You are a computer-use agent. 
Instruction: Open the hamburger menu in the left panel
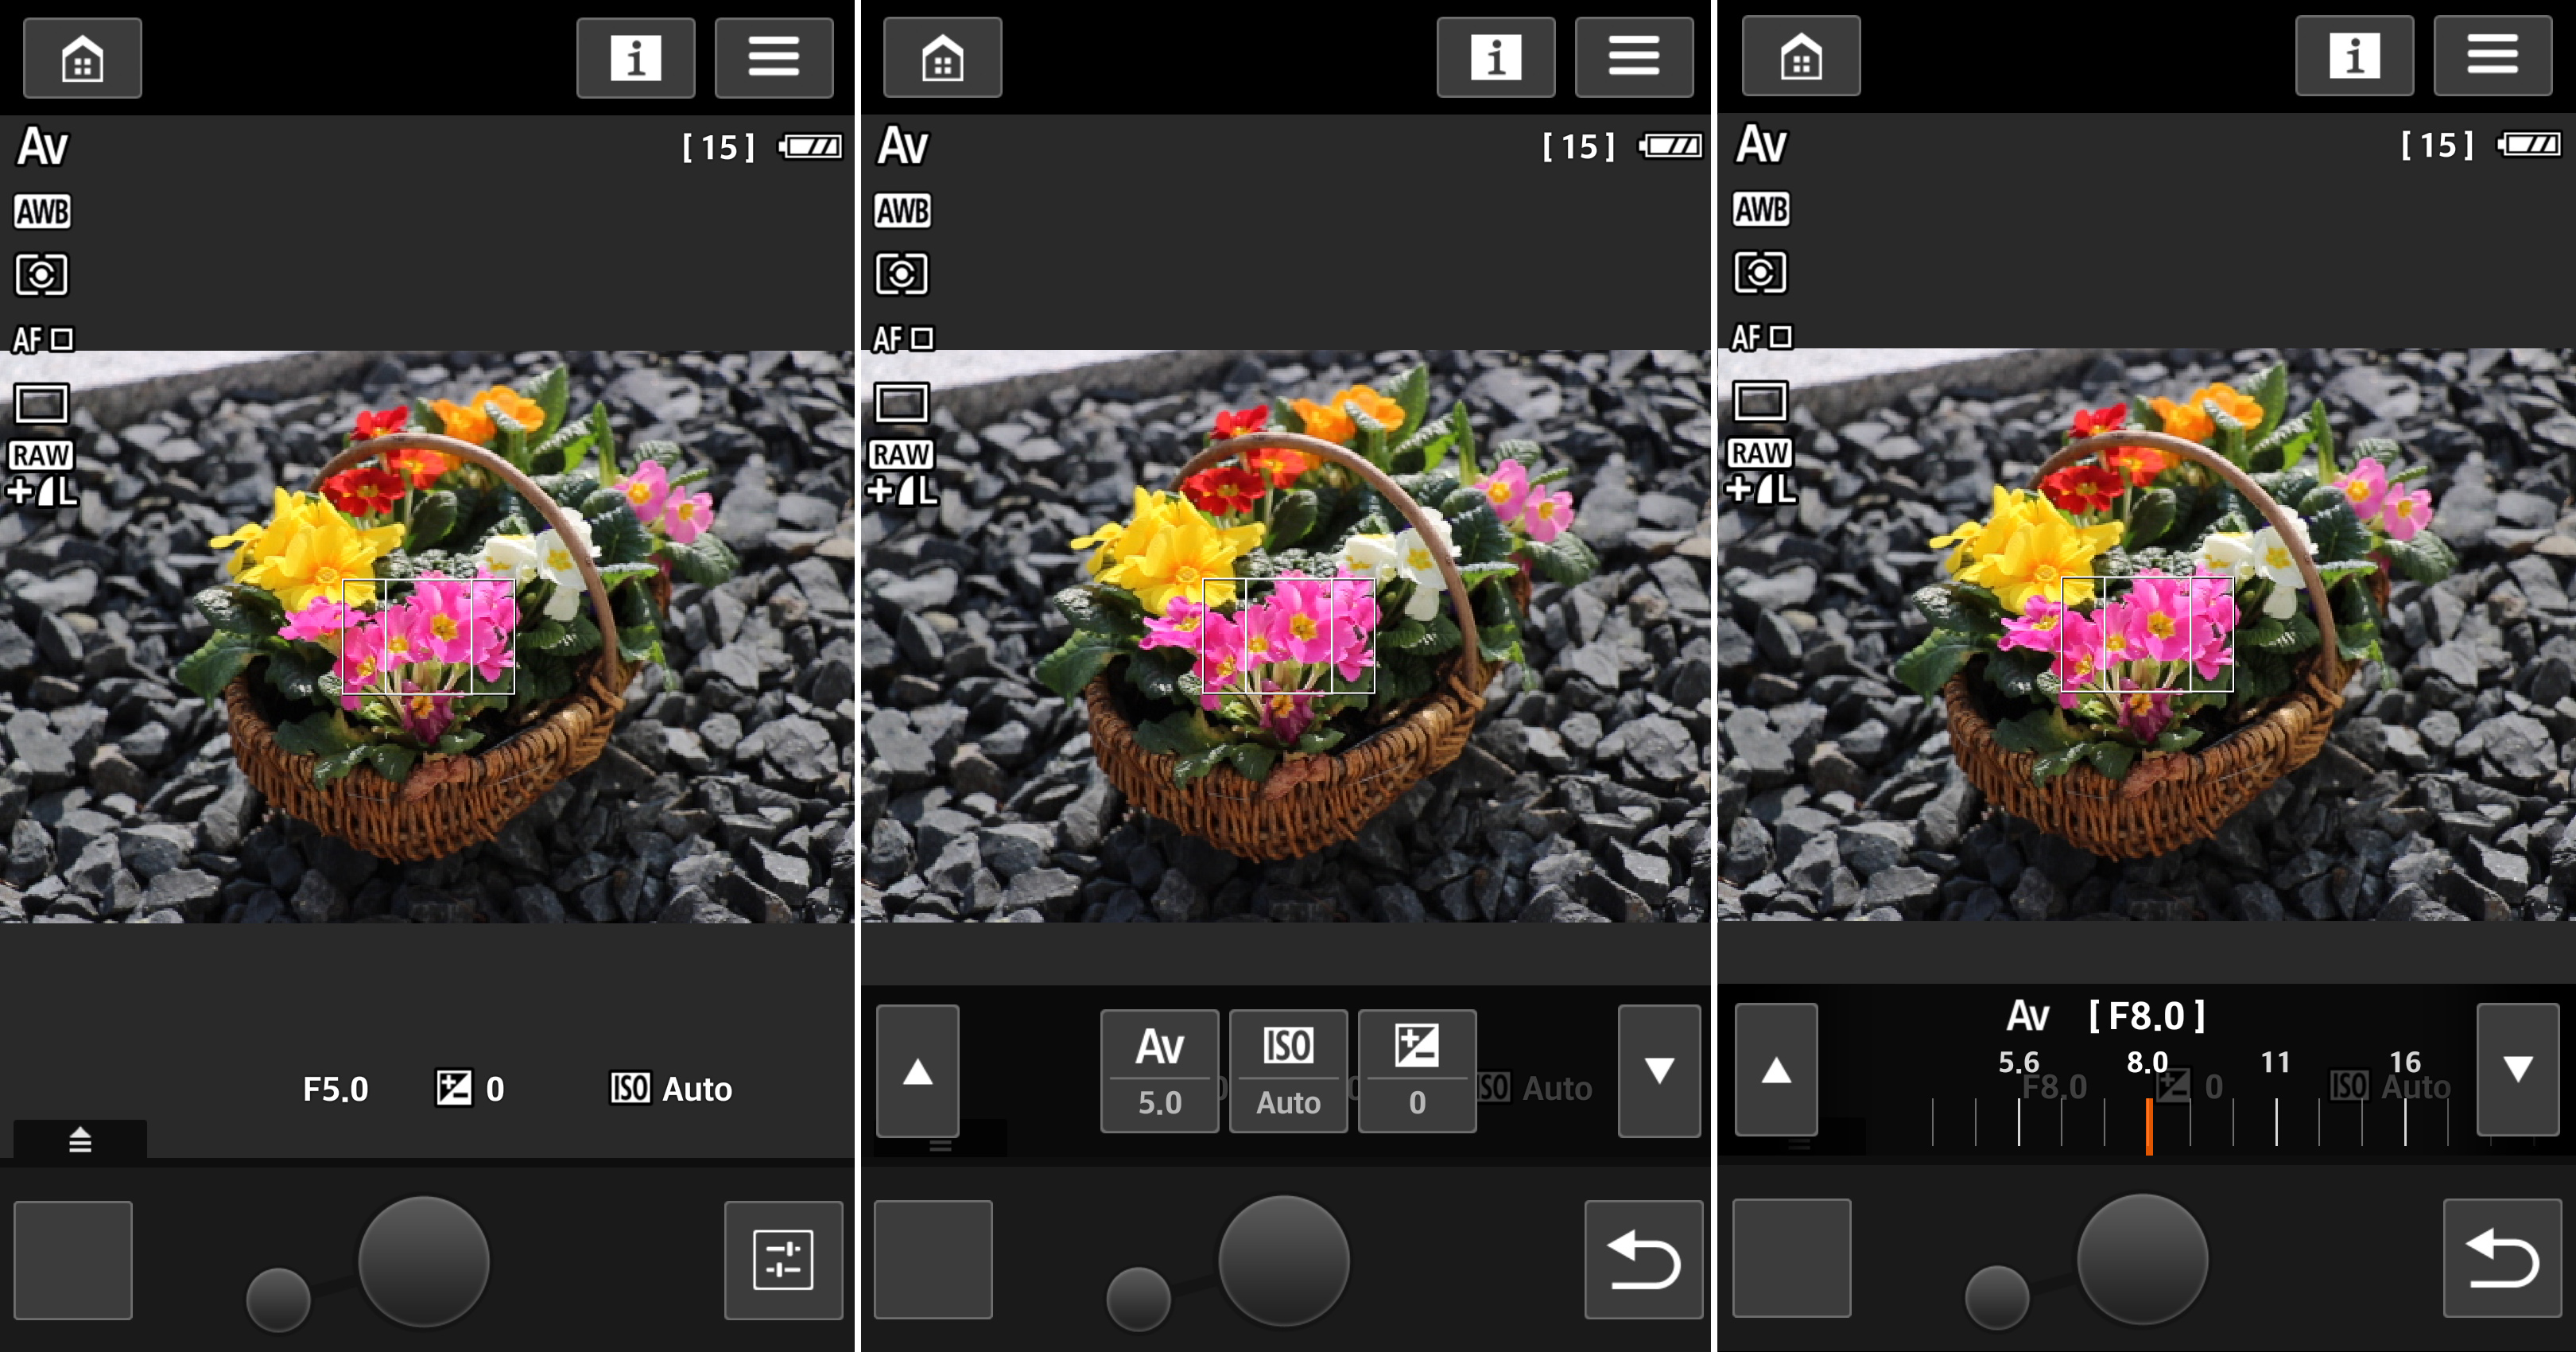[773, 58]
